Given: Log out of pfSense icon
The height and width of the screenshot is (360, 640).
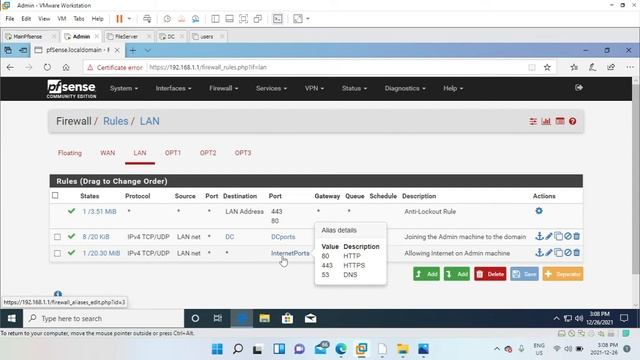Looking at the screenshot, I should pyautogui.click(x=579, y=88).
